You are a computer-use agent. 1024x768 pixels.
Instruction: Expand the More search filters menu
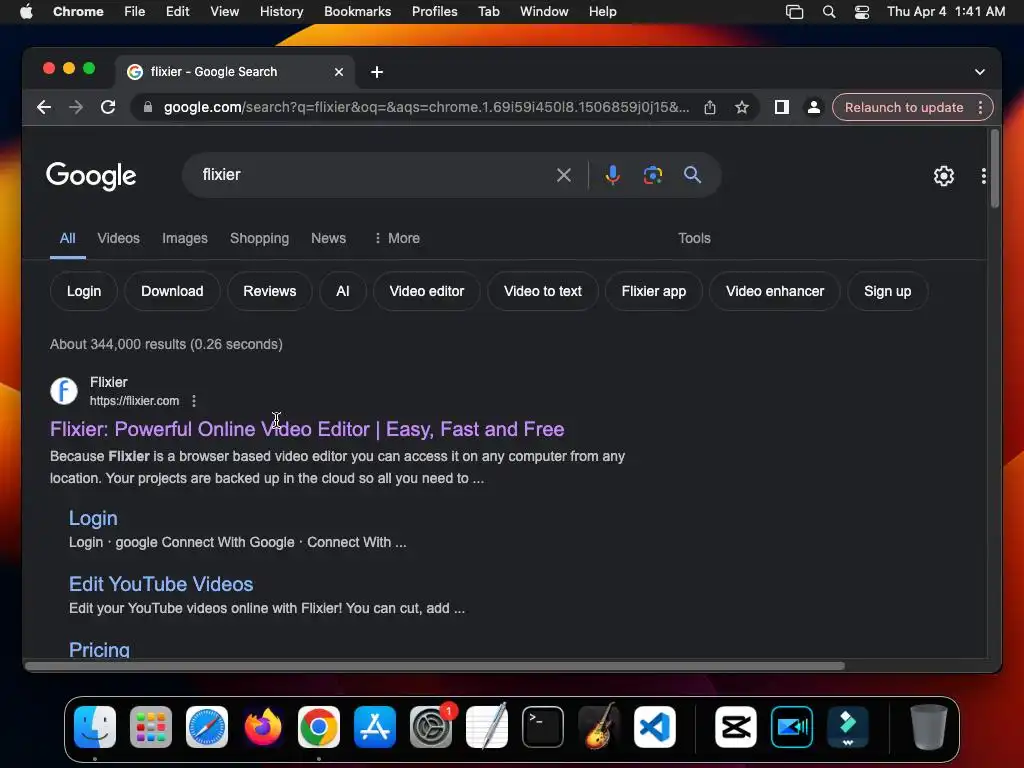pos(396,238)
